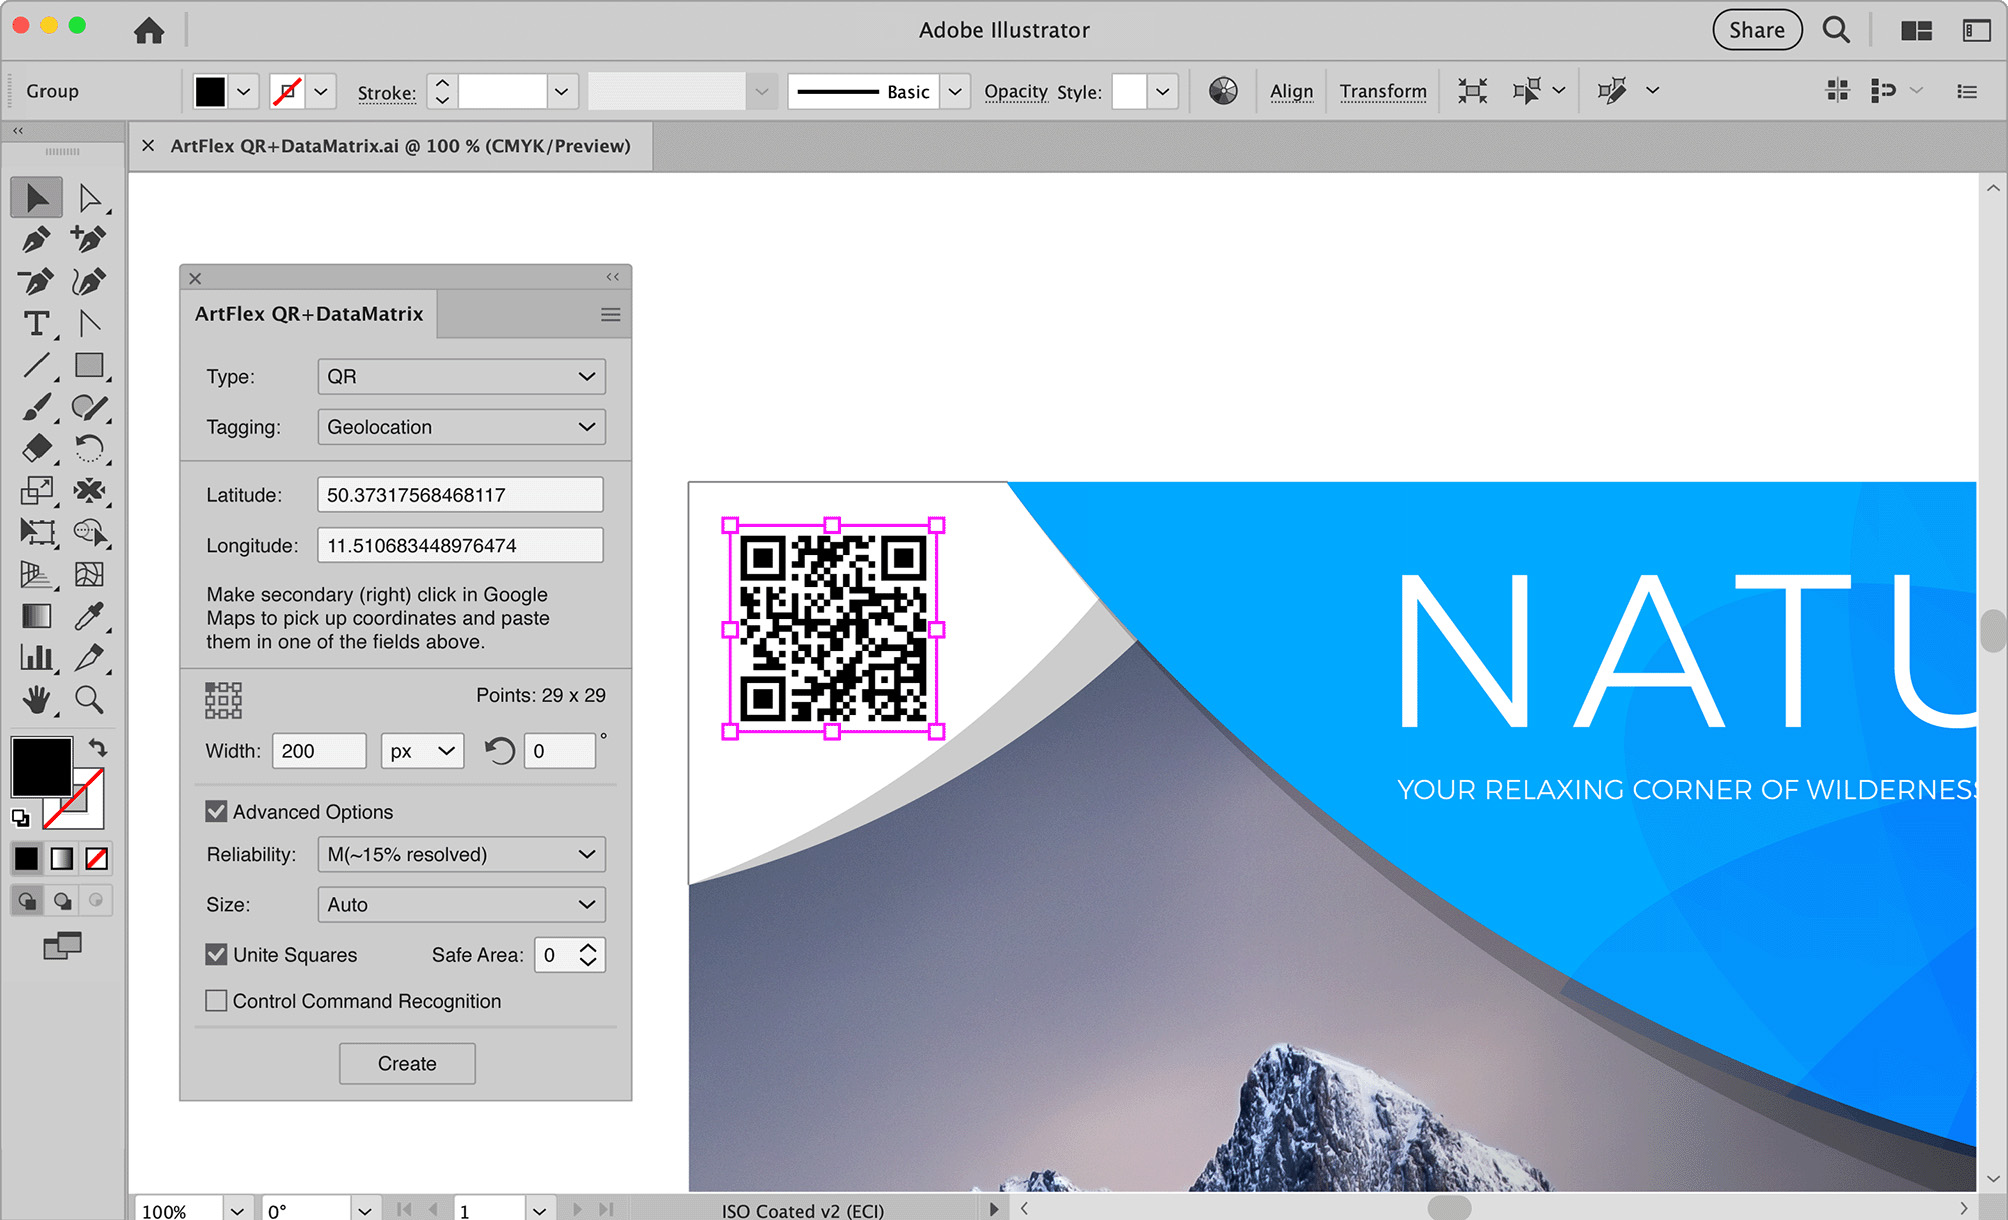This screenshot has width=2008, height=1220.
Task: Select the Direct Selection tool
Action: click(x=89, y=198)
